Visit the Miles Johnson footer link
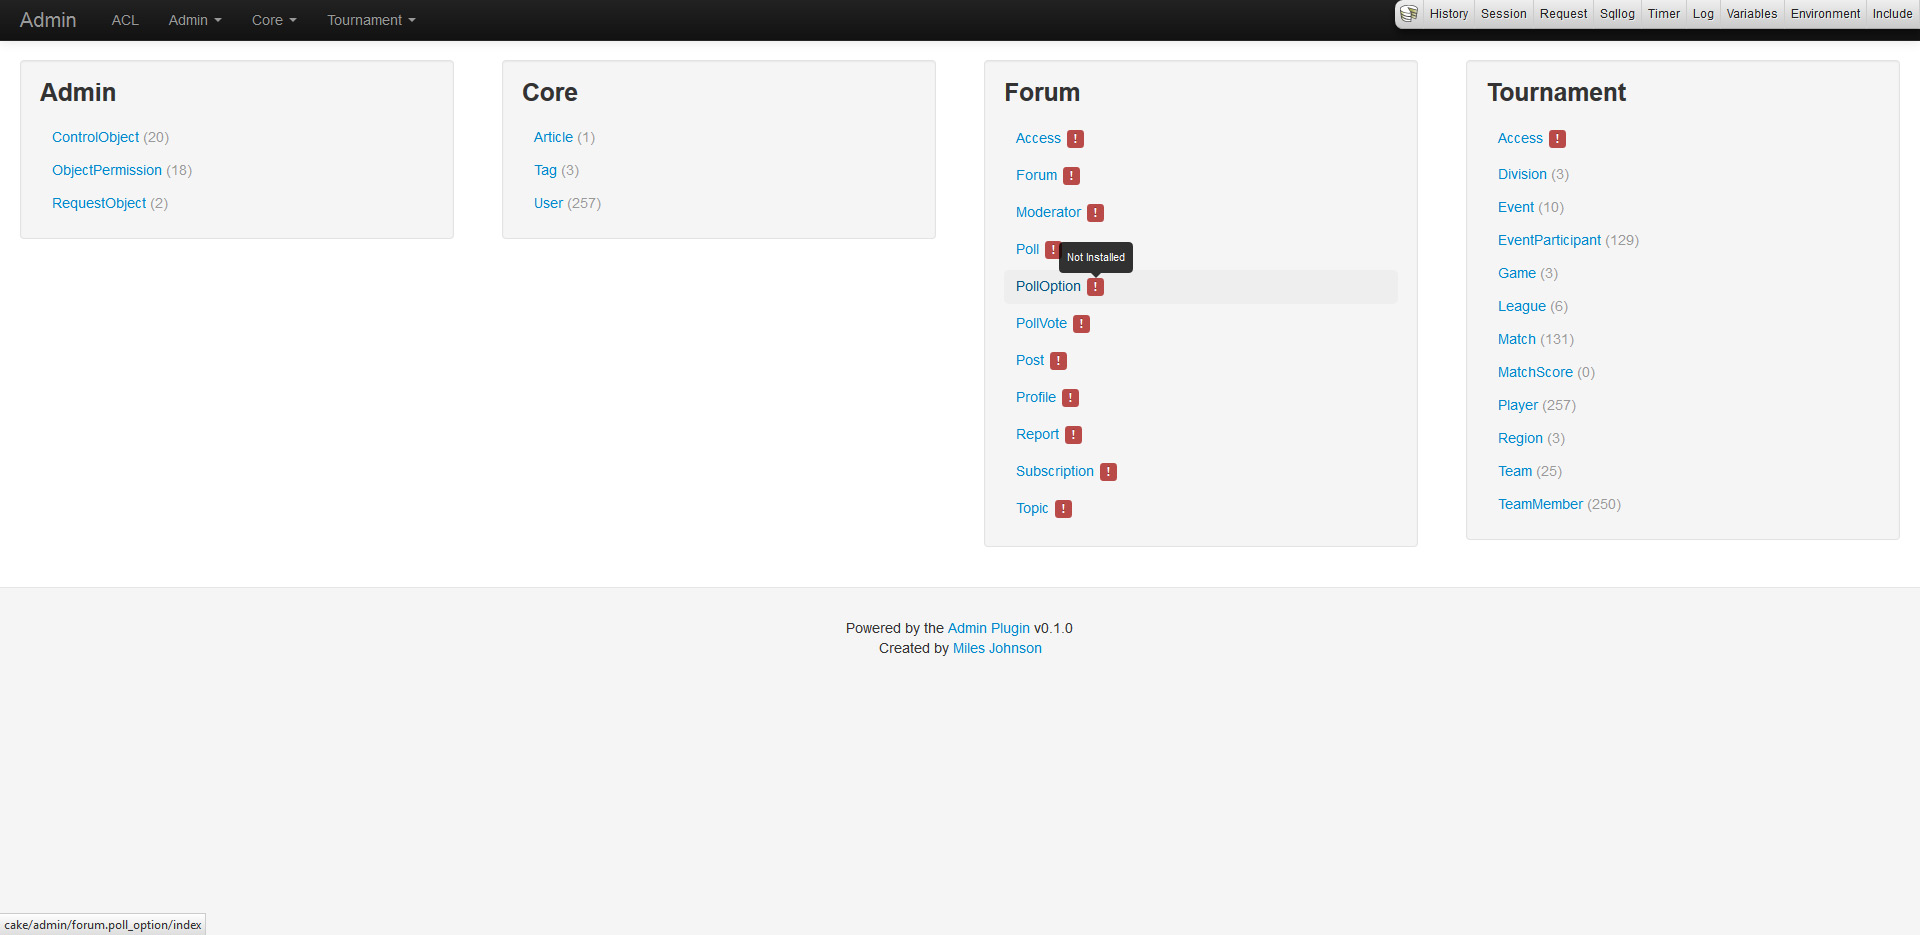The image size is (1920, 935). (x=996, y=648)
